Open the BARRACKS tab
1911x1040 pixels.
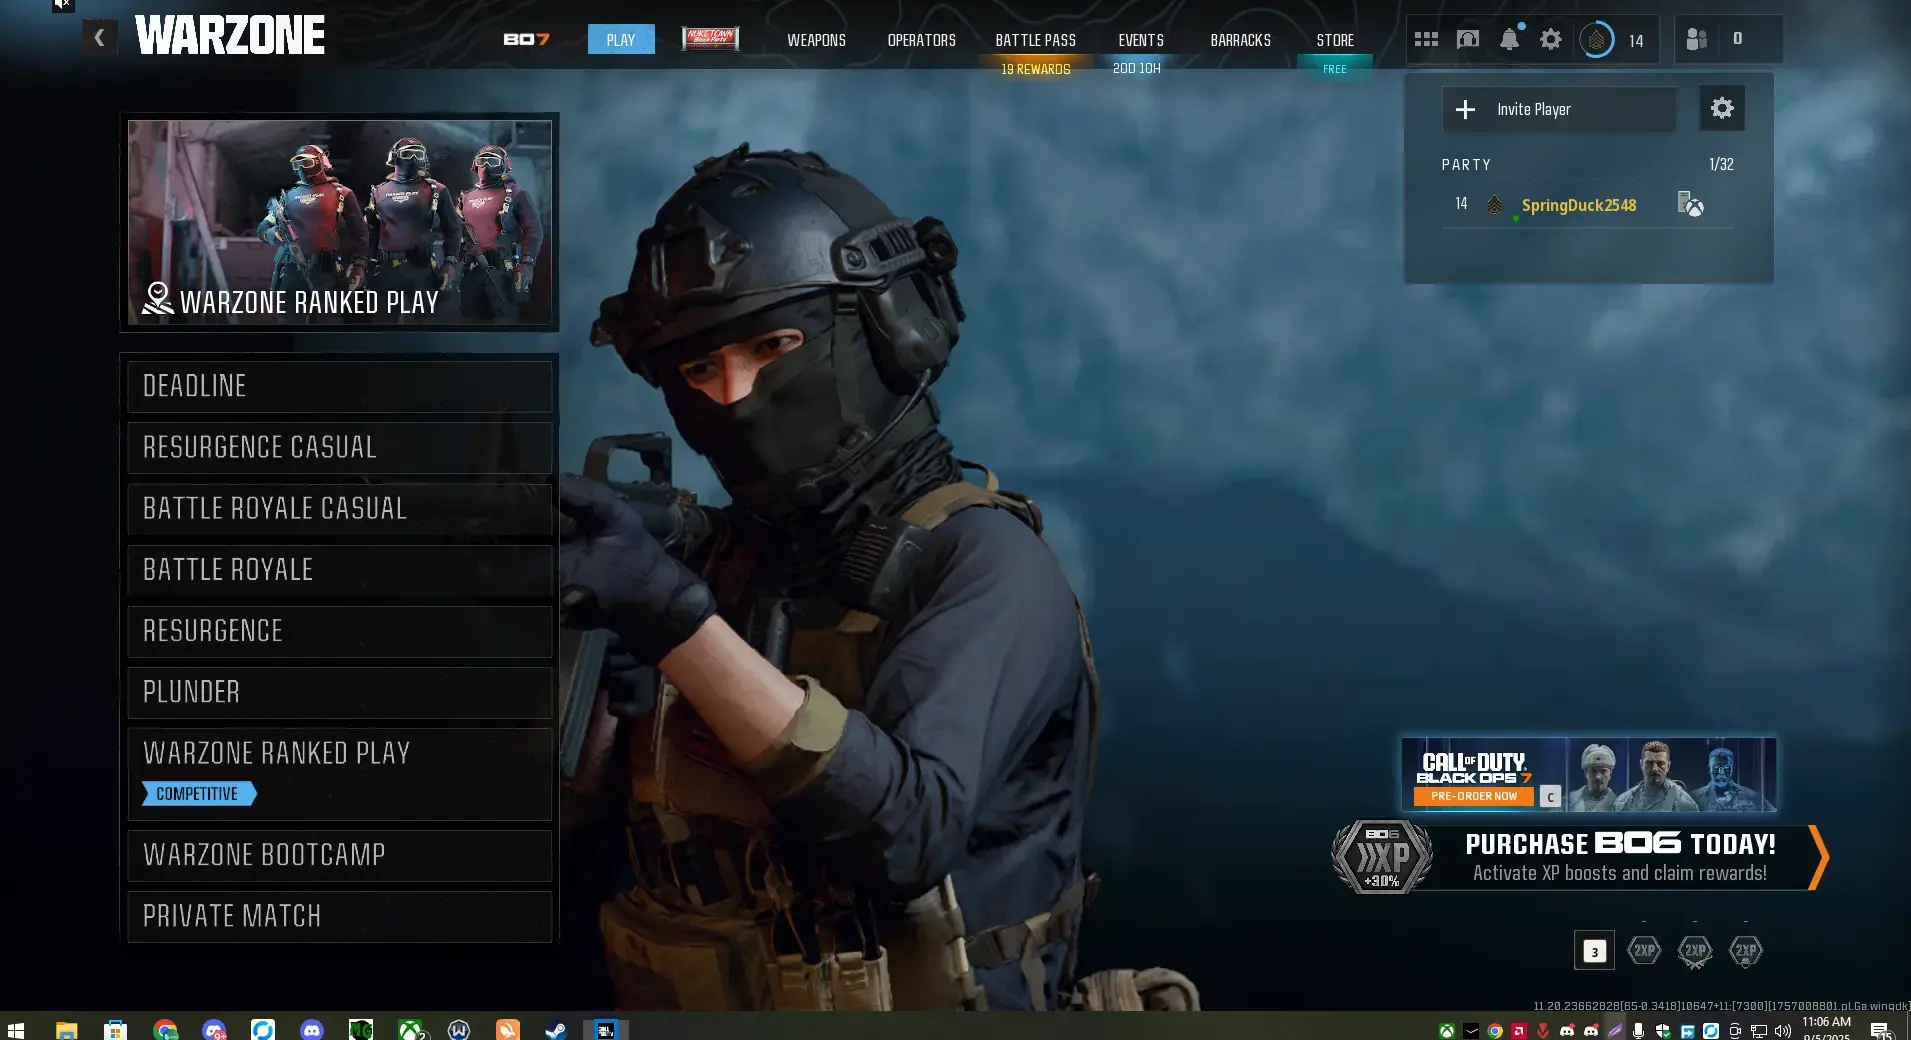(1241, 40)
